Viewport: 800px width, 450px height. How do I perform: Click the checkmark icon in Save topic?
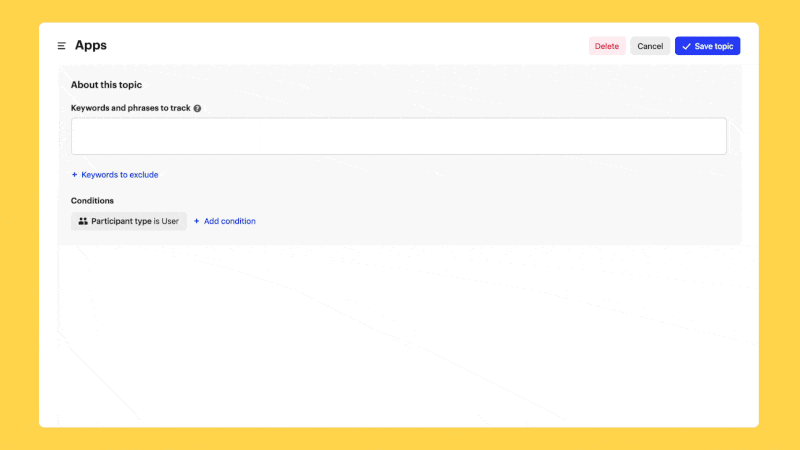pos(686,46)
